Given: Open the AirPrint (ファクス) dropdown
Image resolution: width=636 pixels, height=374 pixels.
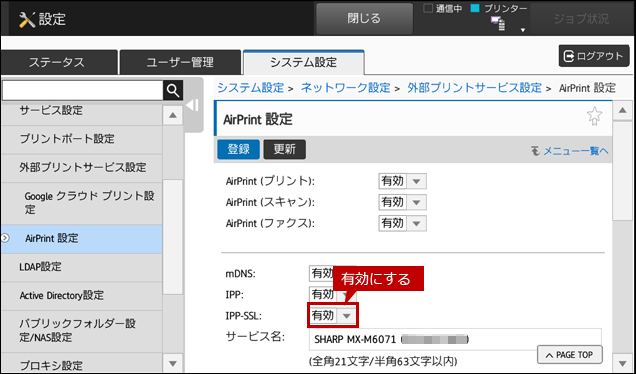Looking at the screenshot, I should click(402, 223).
